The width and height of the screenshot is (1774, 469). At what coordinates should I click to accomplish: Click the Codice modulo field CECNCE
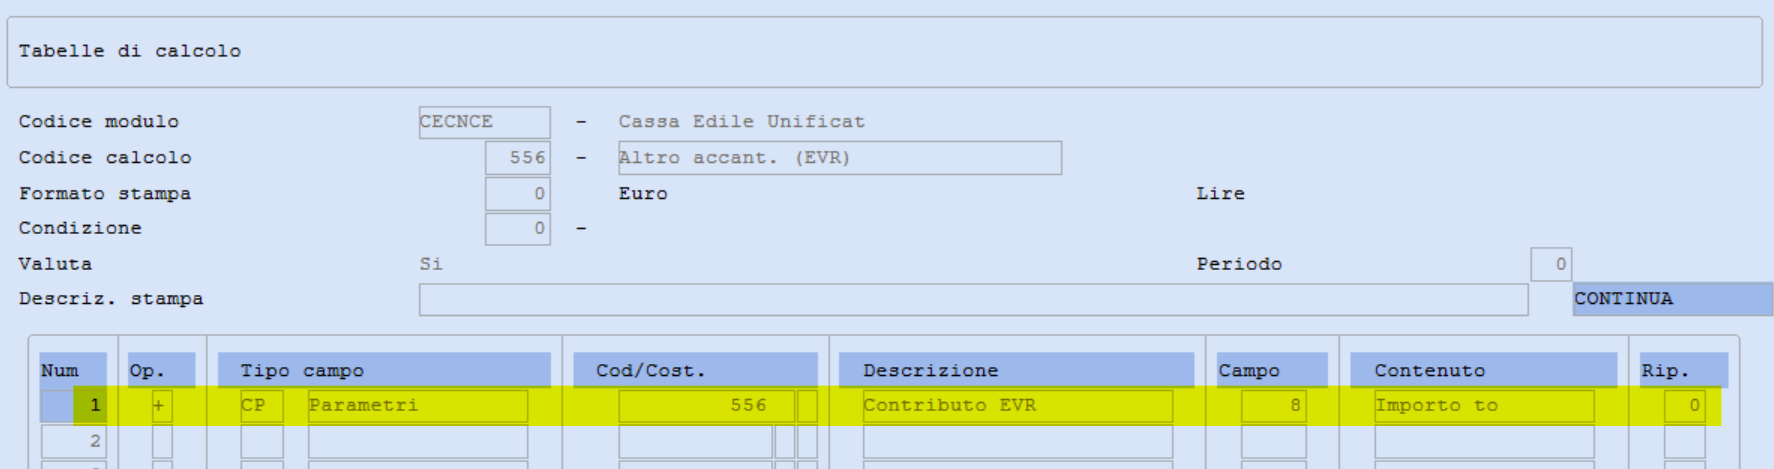[x=484, y=122]
